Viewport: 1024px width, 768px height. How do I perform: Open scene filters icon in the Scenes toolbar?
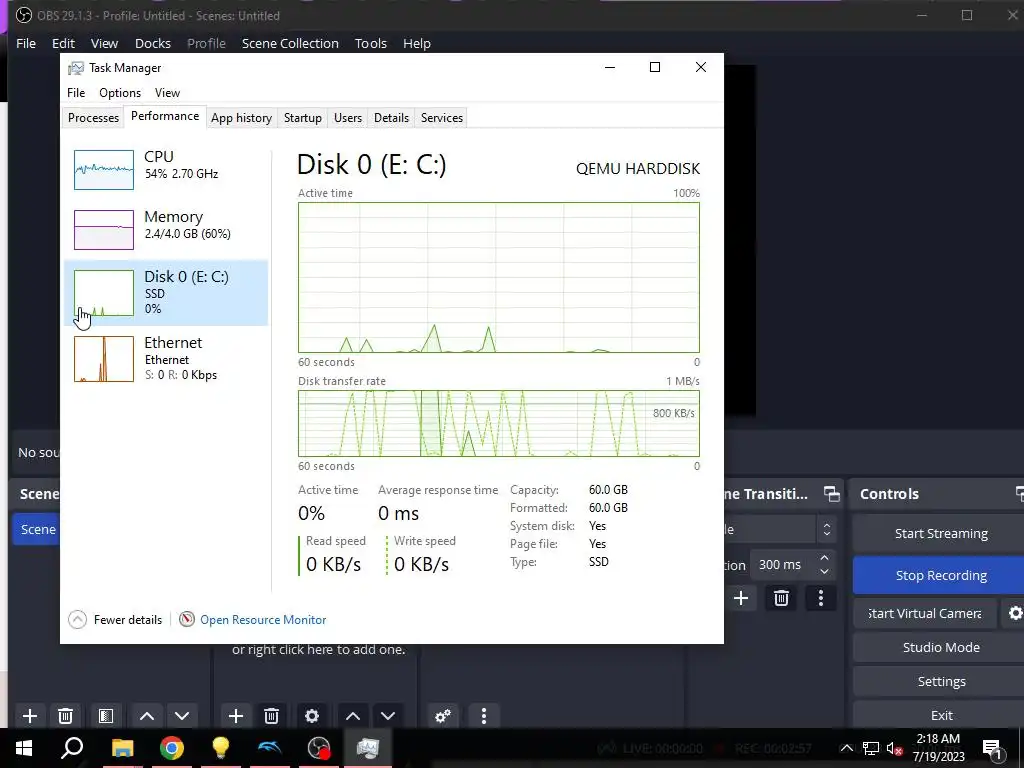106,716
